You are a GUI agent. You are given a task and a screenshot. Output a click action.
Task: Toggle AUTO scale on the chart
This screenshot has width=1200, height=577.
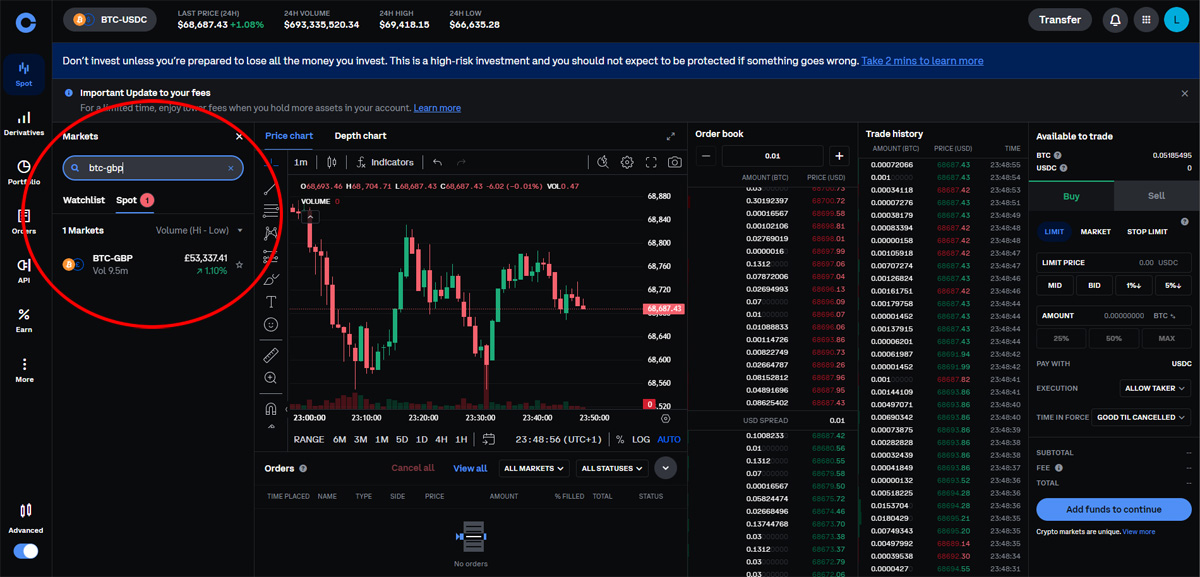point(669,439)
